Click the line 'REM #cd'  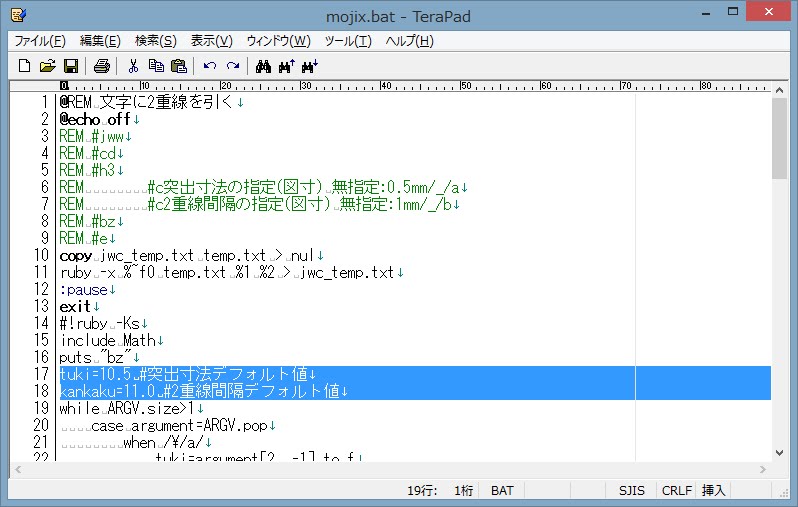91,153
